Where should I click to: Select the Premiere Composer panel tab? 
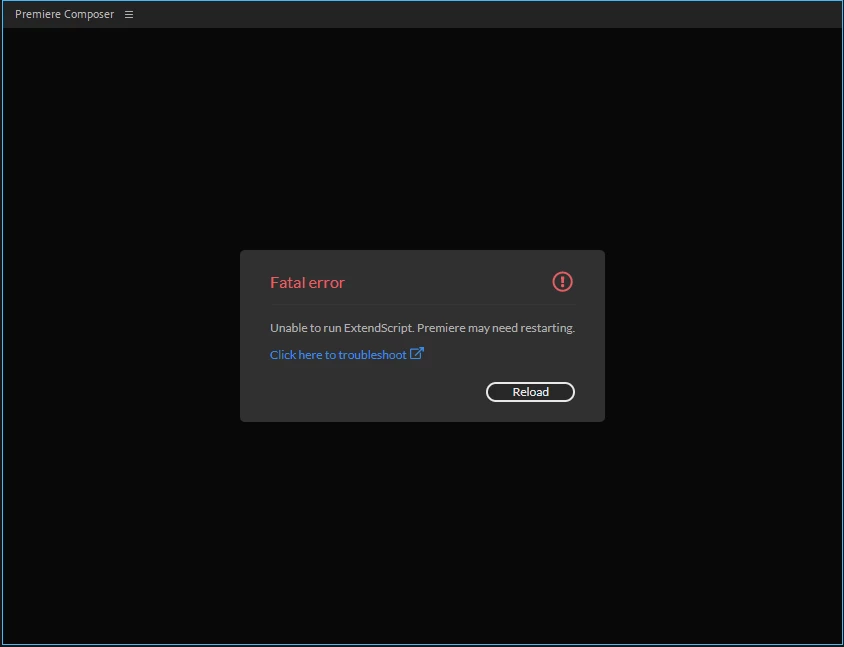tap(65, 15)
